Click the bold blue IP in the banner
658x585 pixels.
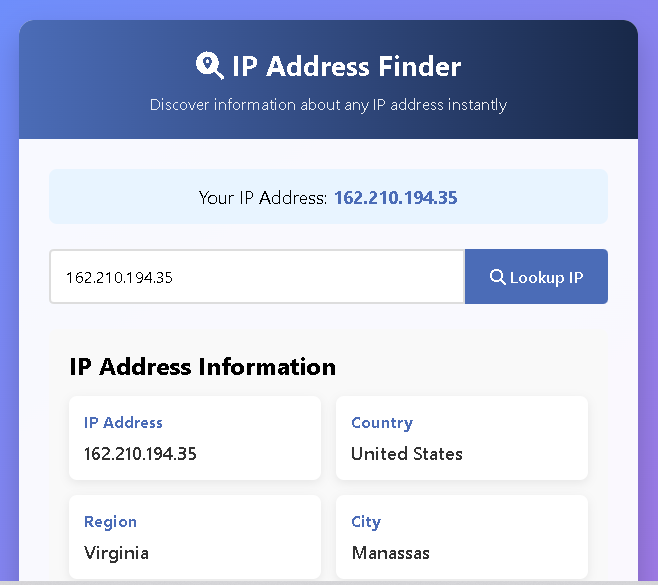click(x=395, y=197)
